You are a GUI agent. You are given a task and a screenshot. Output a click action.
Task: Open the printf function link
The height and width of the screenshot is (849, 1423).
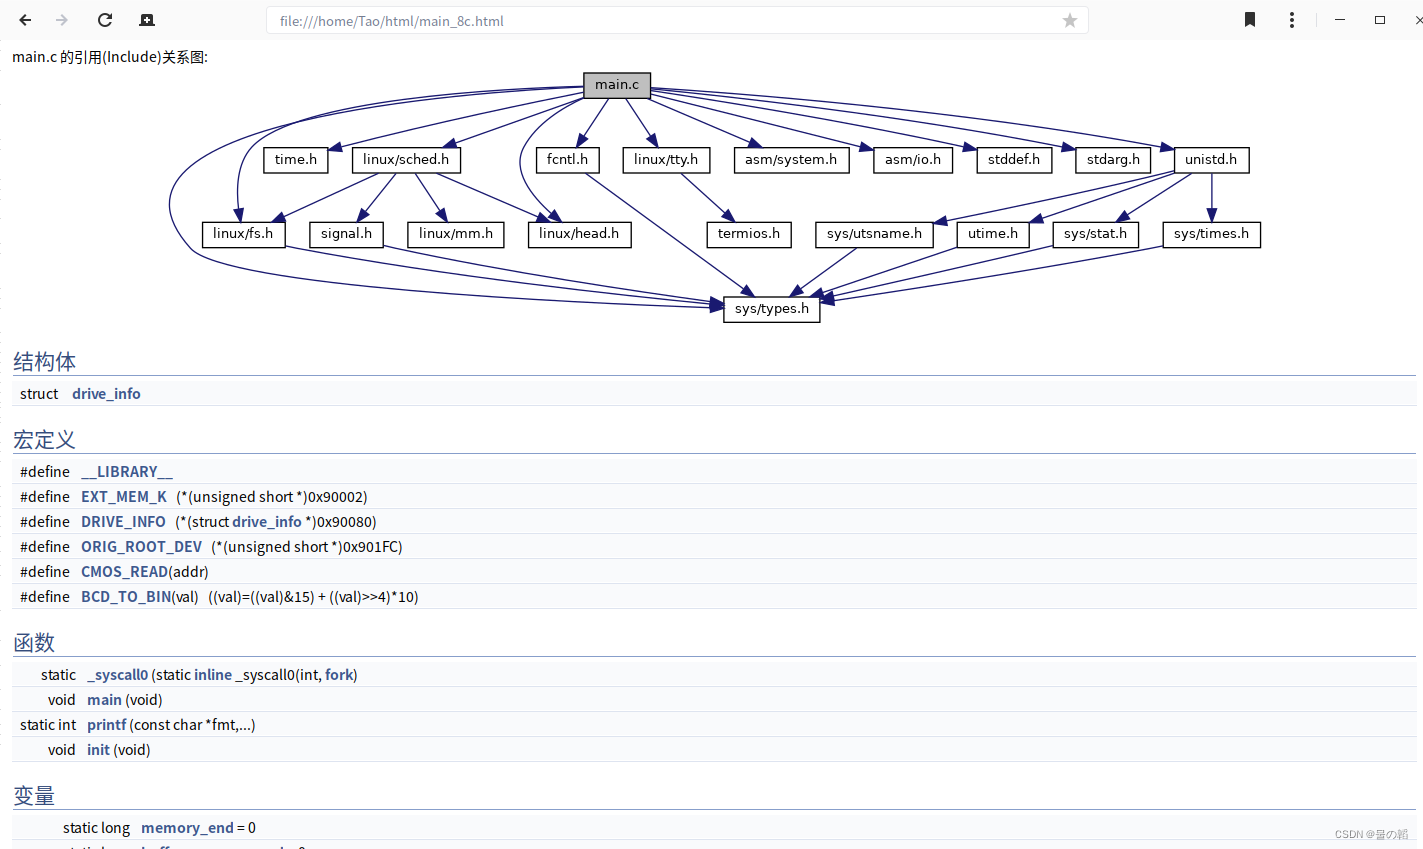pyautogui.click(x=107, y=725)
